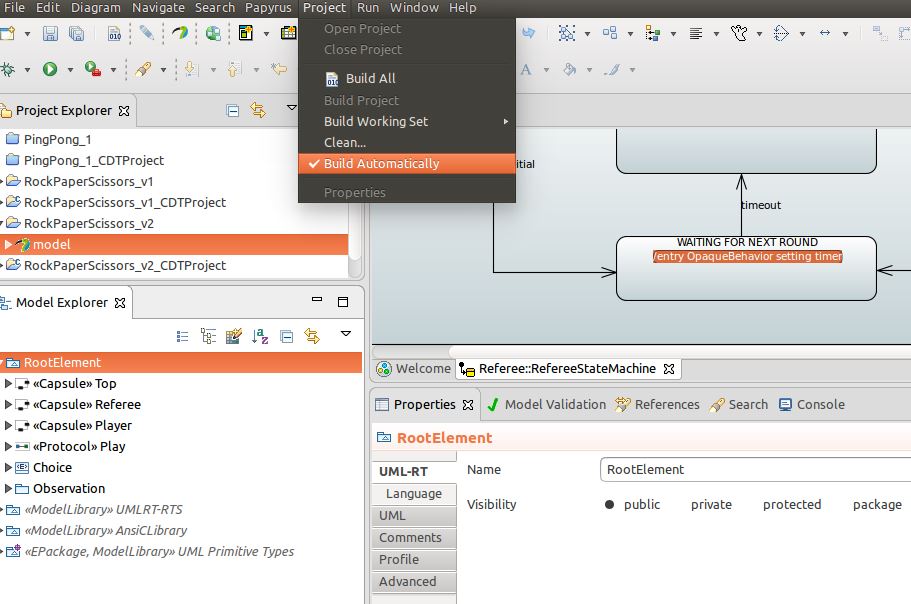Image resolution: width=911 pixels, height=604 pixels.
Task: Click the green Run play icon
Action: [x=50, y=69]
